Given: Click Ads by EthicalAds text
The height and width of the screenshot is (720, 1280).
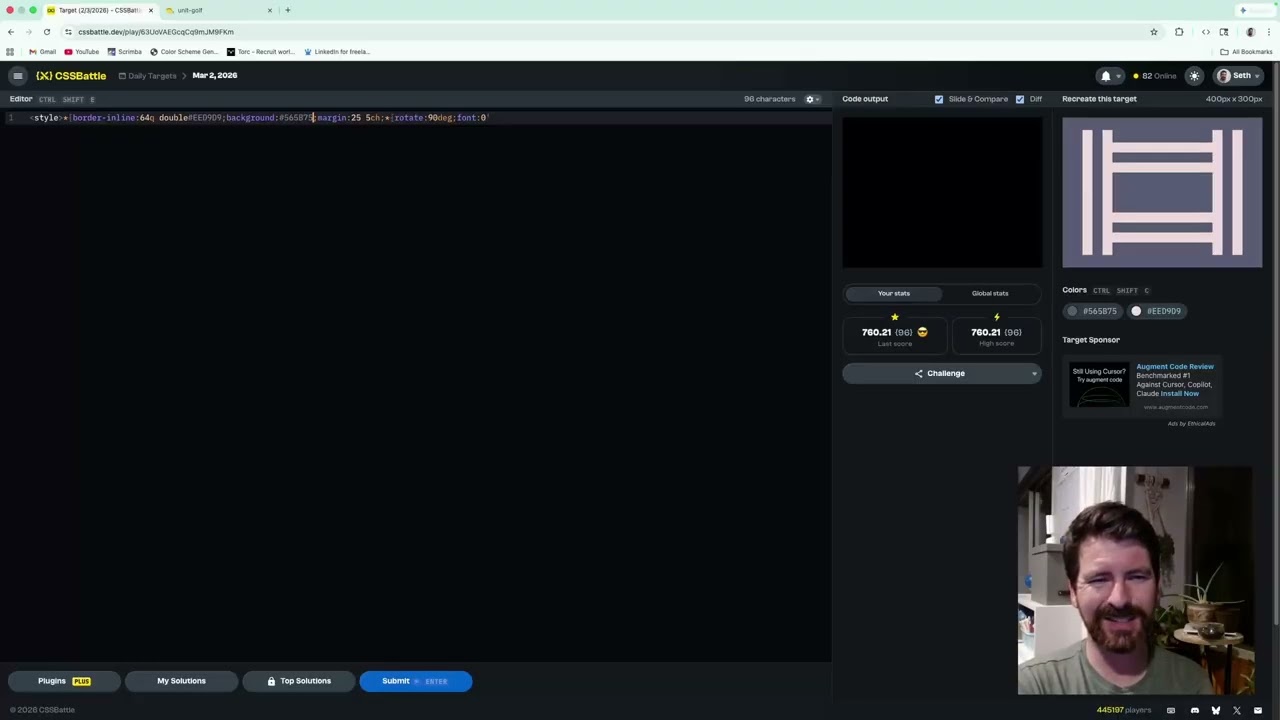Looking at the screenshot, I should click(1191, 424).
